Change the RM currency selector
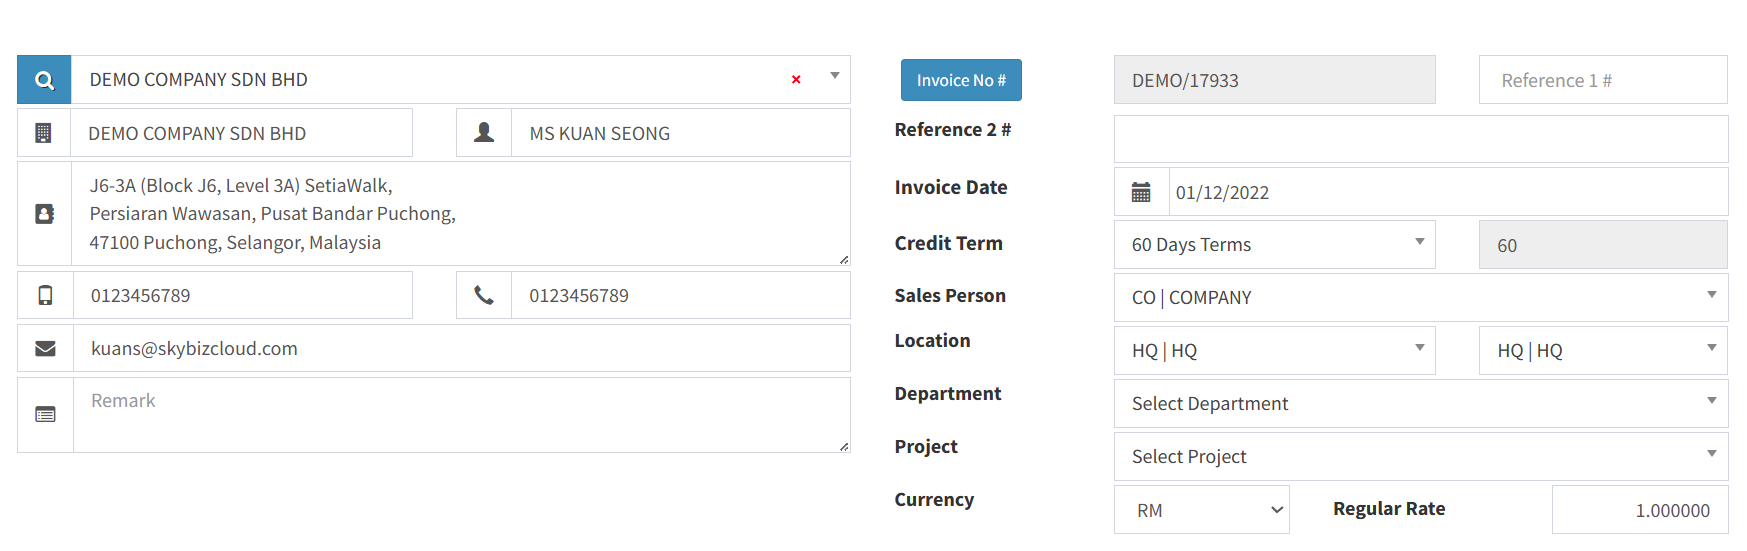Image resolution: width=1747 pixels, height=551 pixels. pyautogui.click(x=1201, y=510)
